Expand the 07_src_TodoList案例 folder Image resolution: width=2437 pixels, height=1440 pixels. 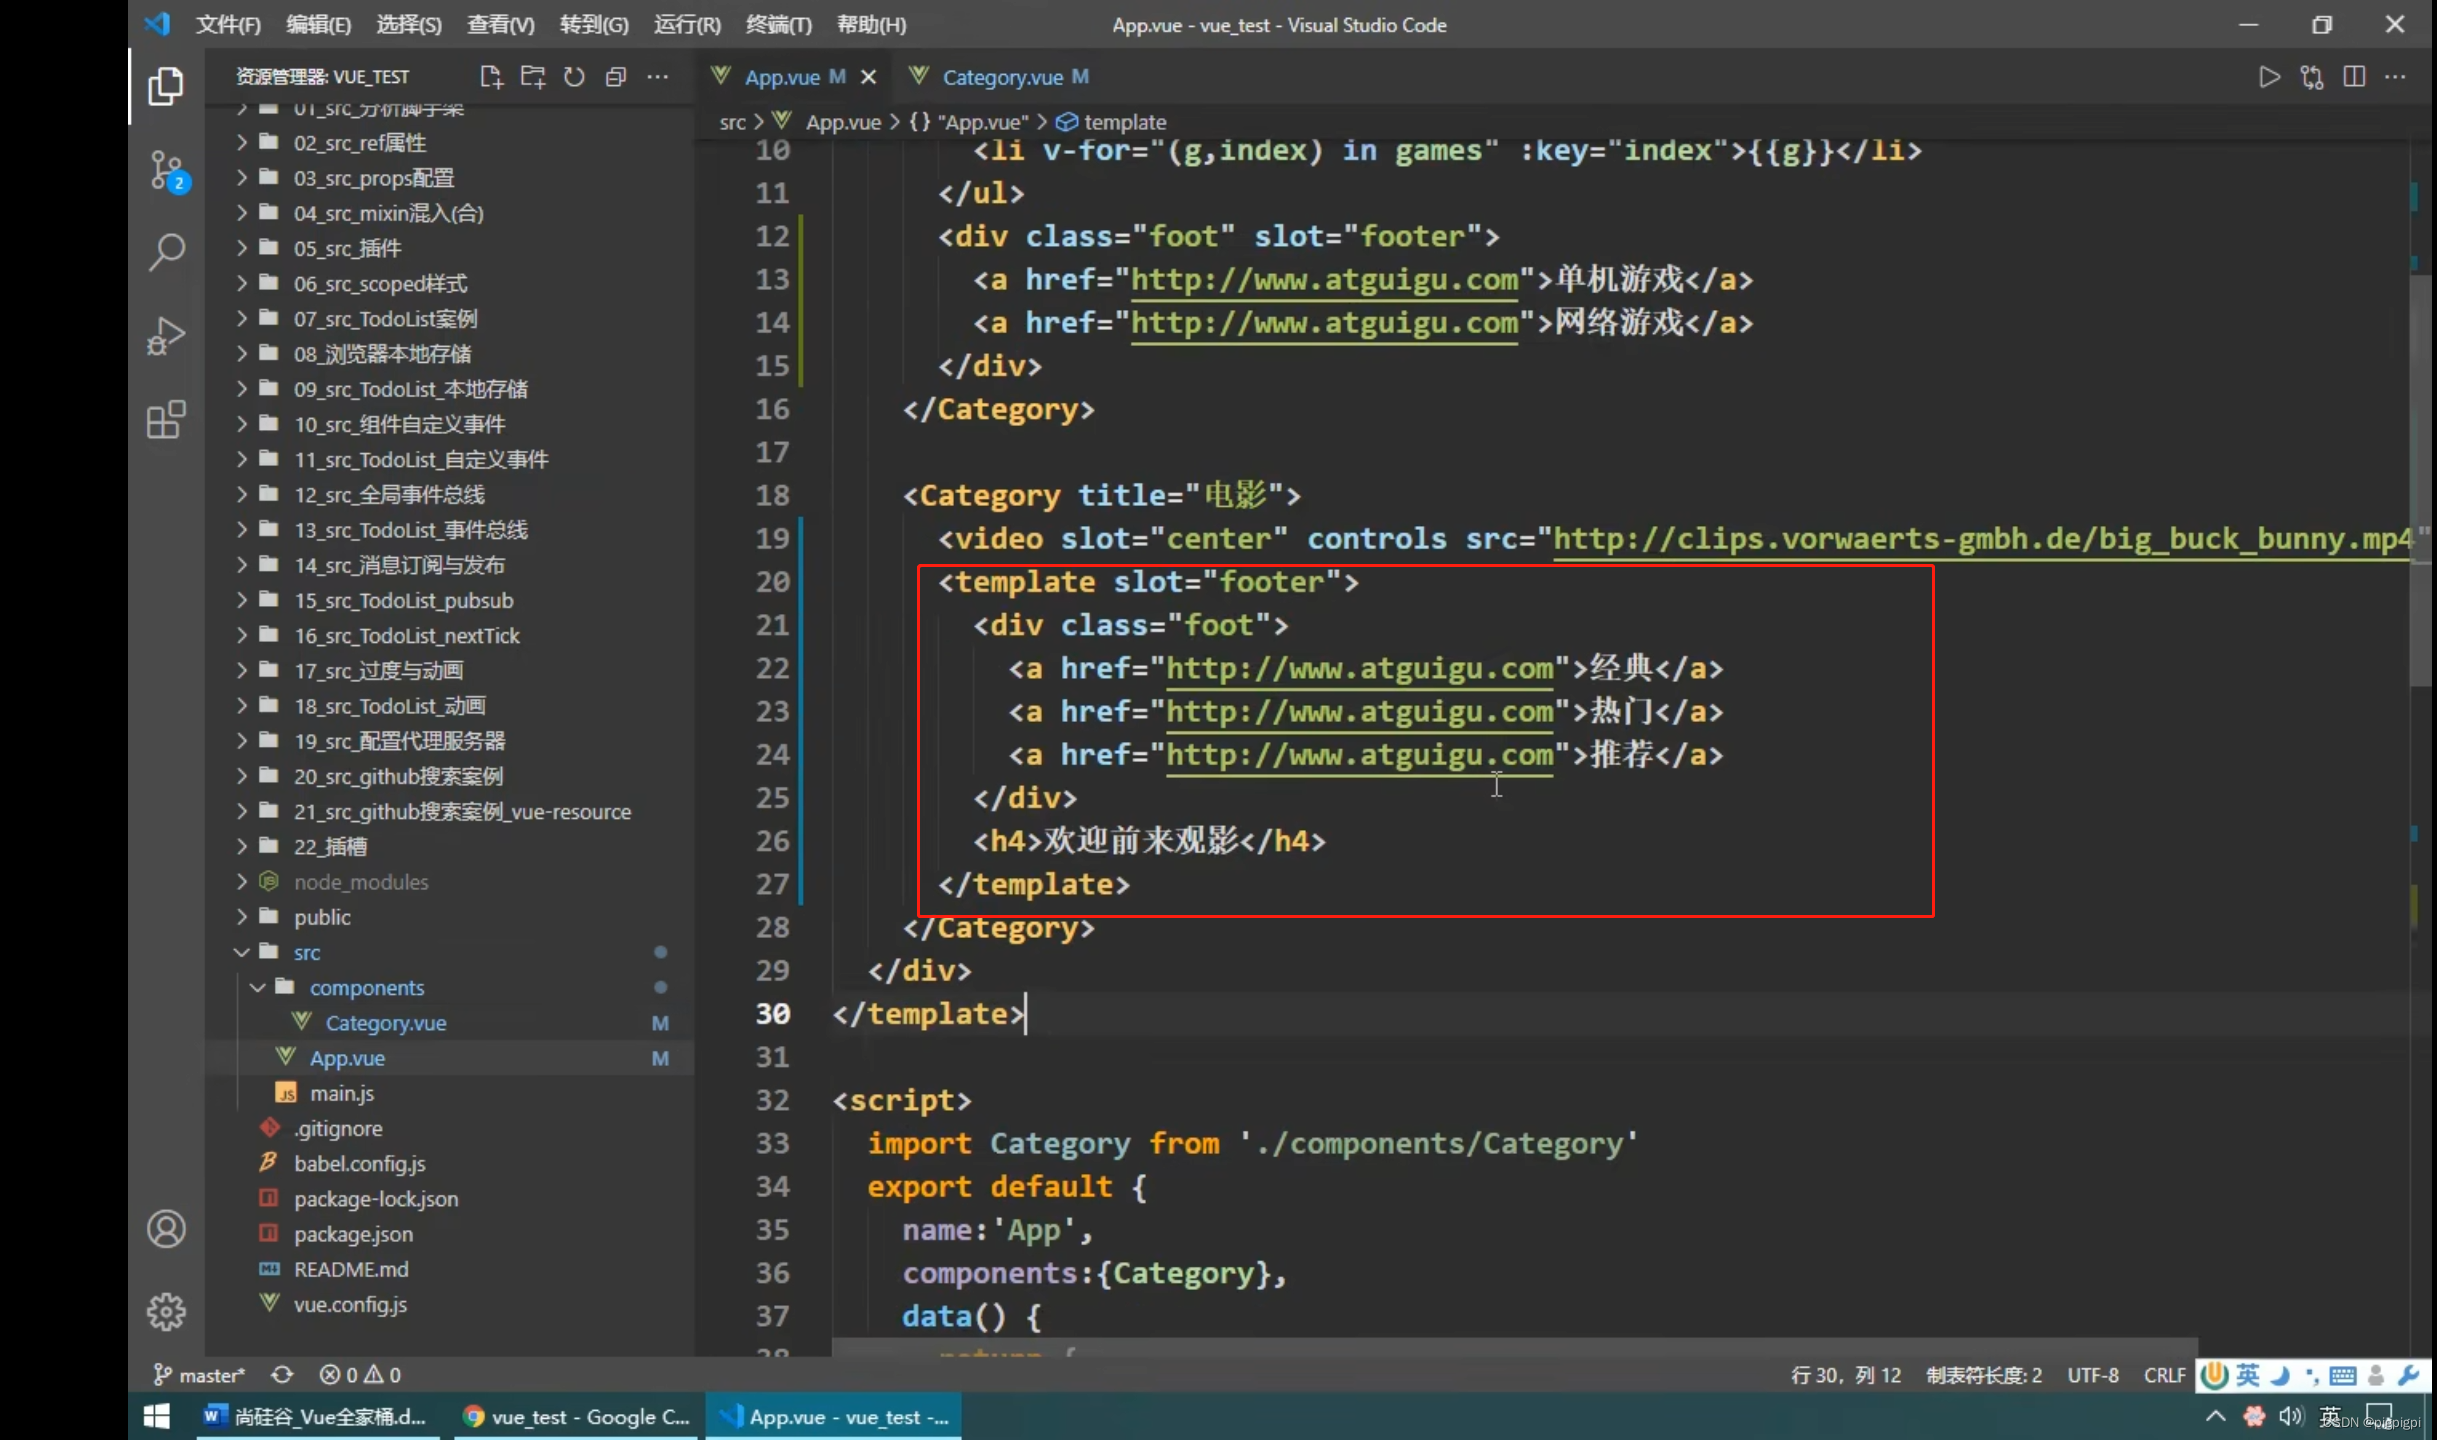(x=450, y=319)
